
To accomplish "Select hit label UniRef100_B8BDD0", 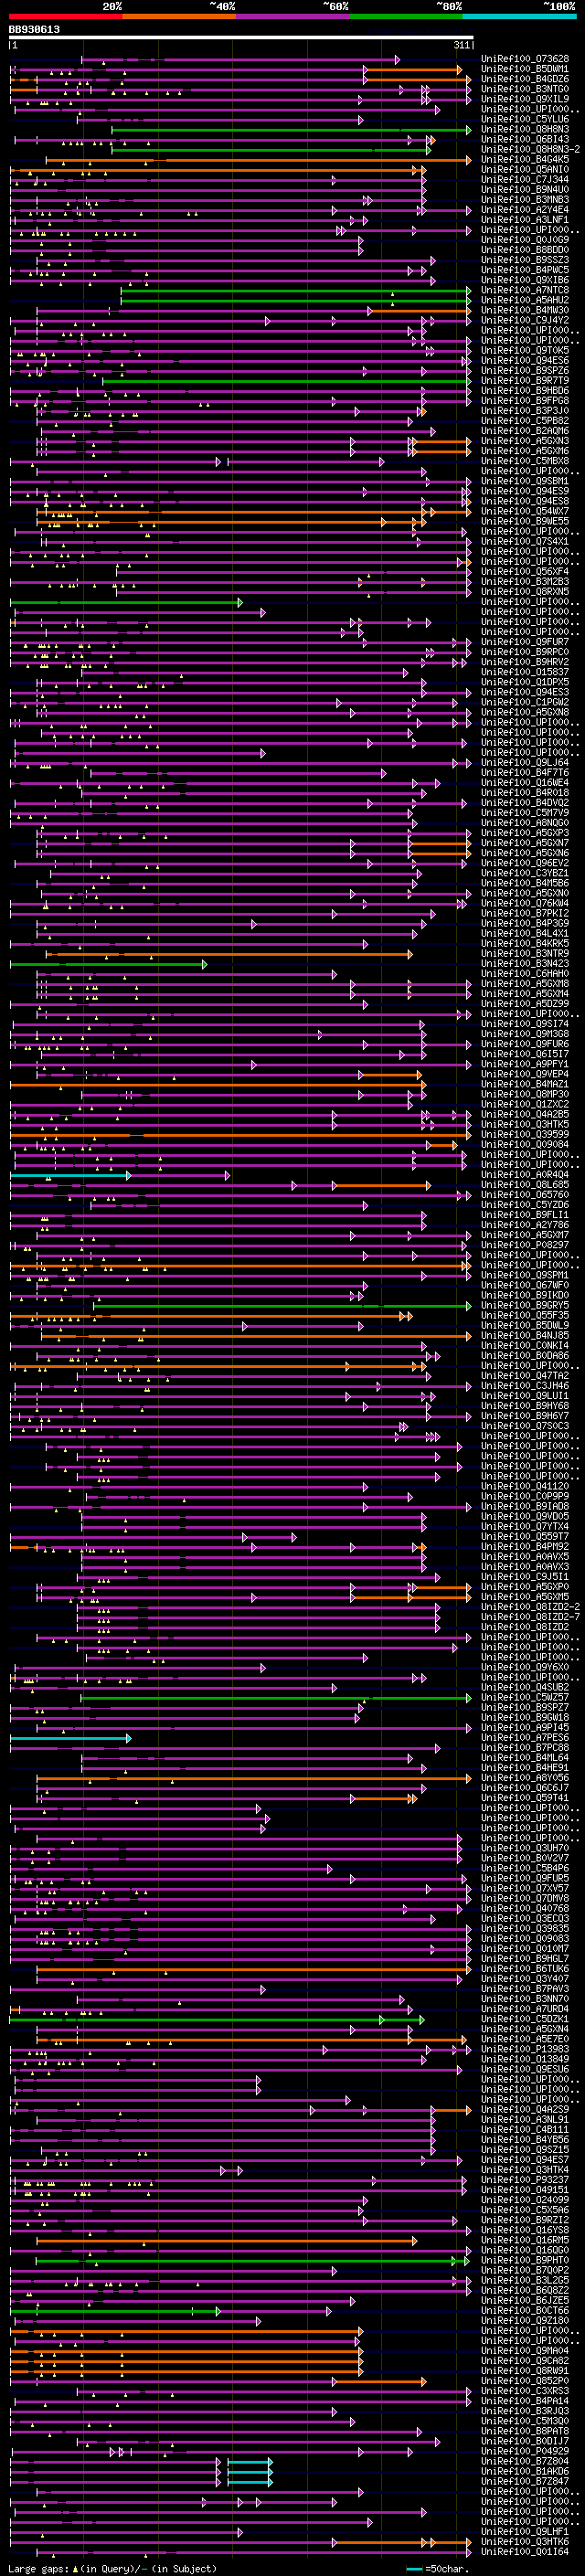I will [525, 249].
